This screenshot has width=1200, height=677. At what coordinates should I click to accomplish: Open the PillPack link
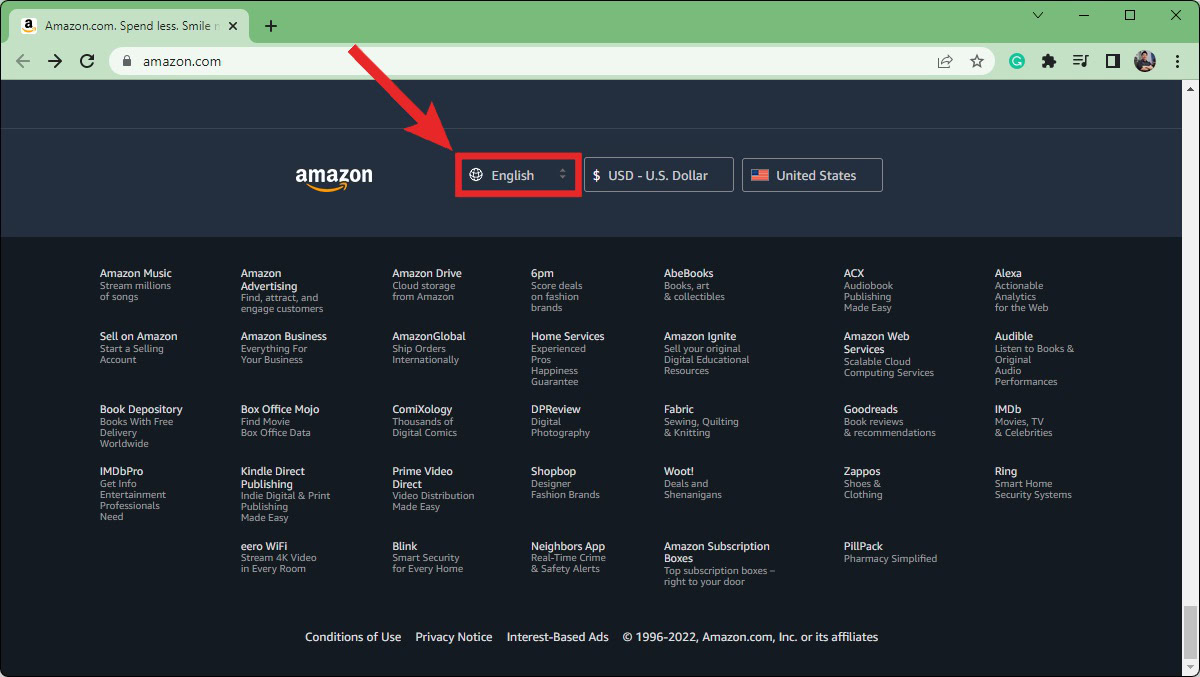point(864,546)
